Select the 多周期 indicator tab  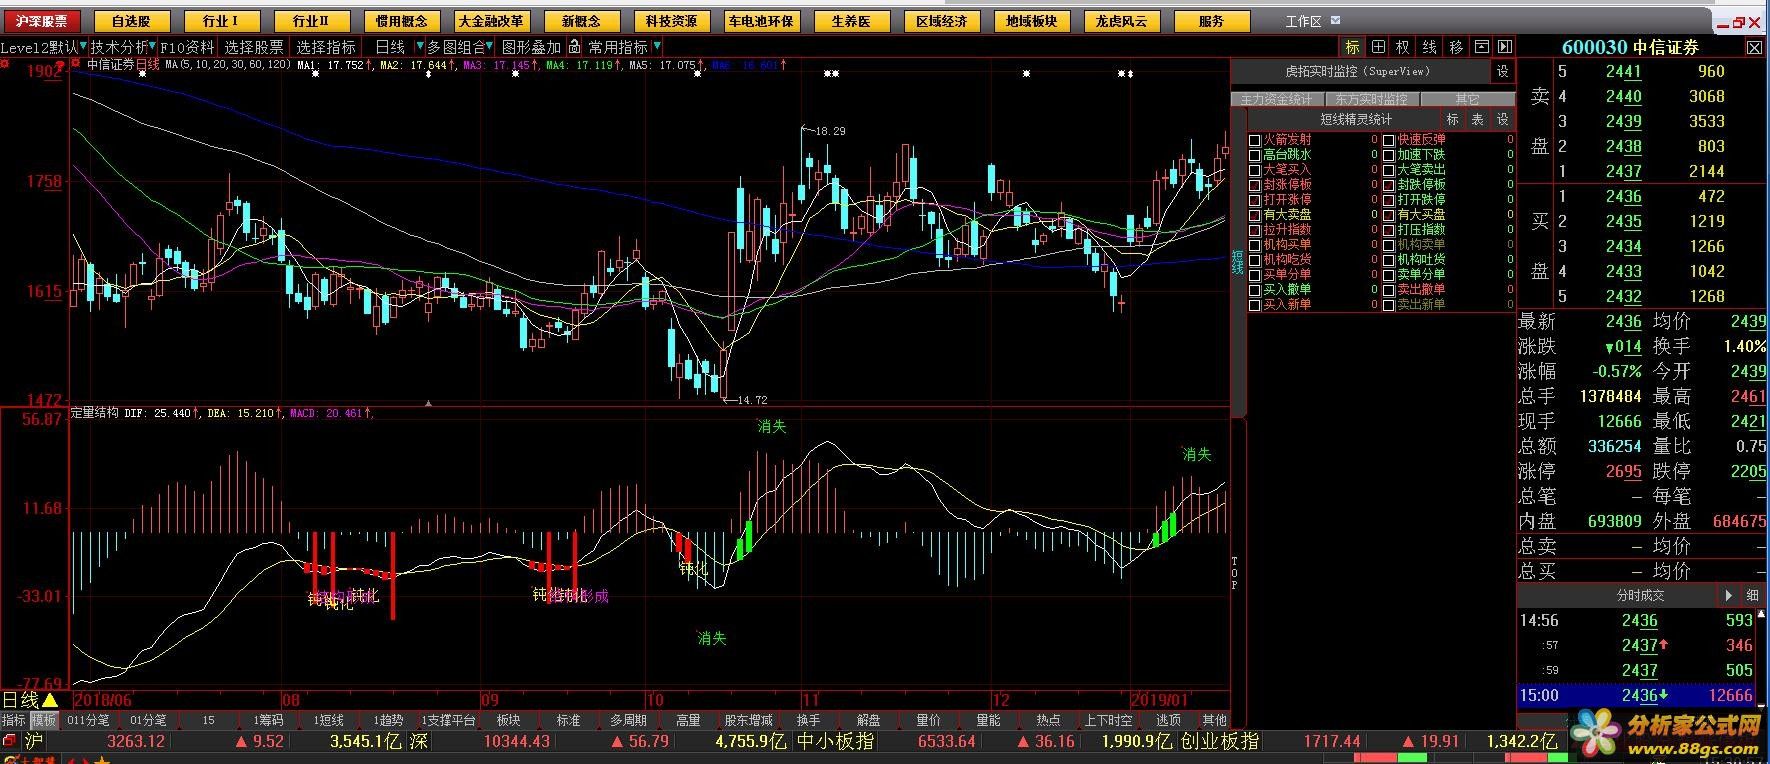[x=628, y=720]
